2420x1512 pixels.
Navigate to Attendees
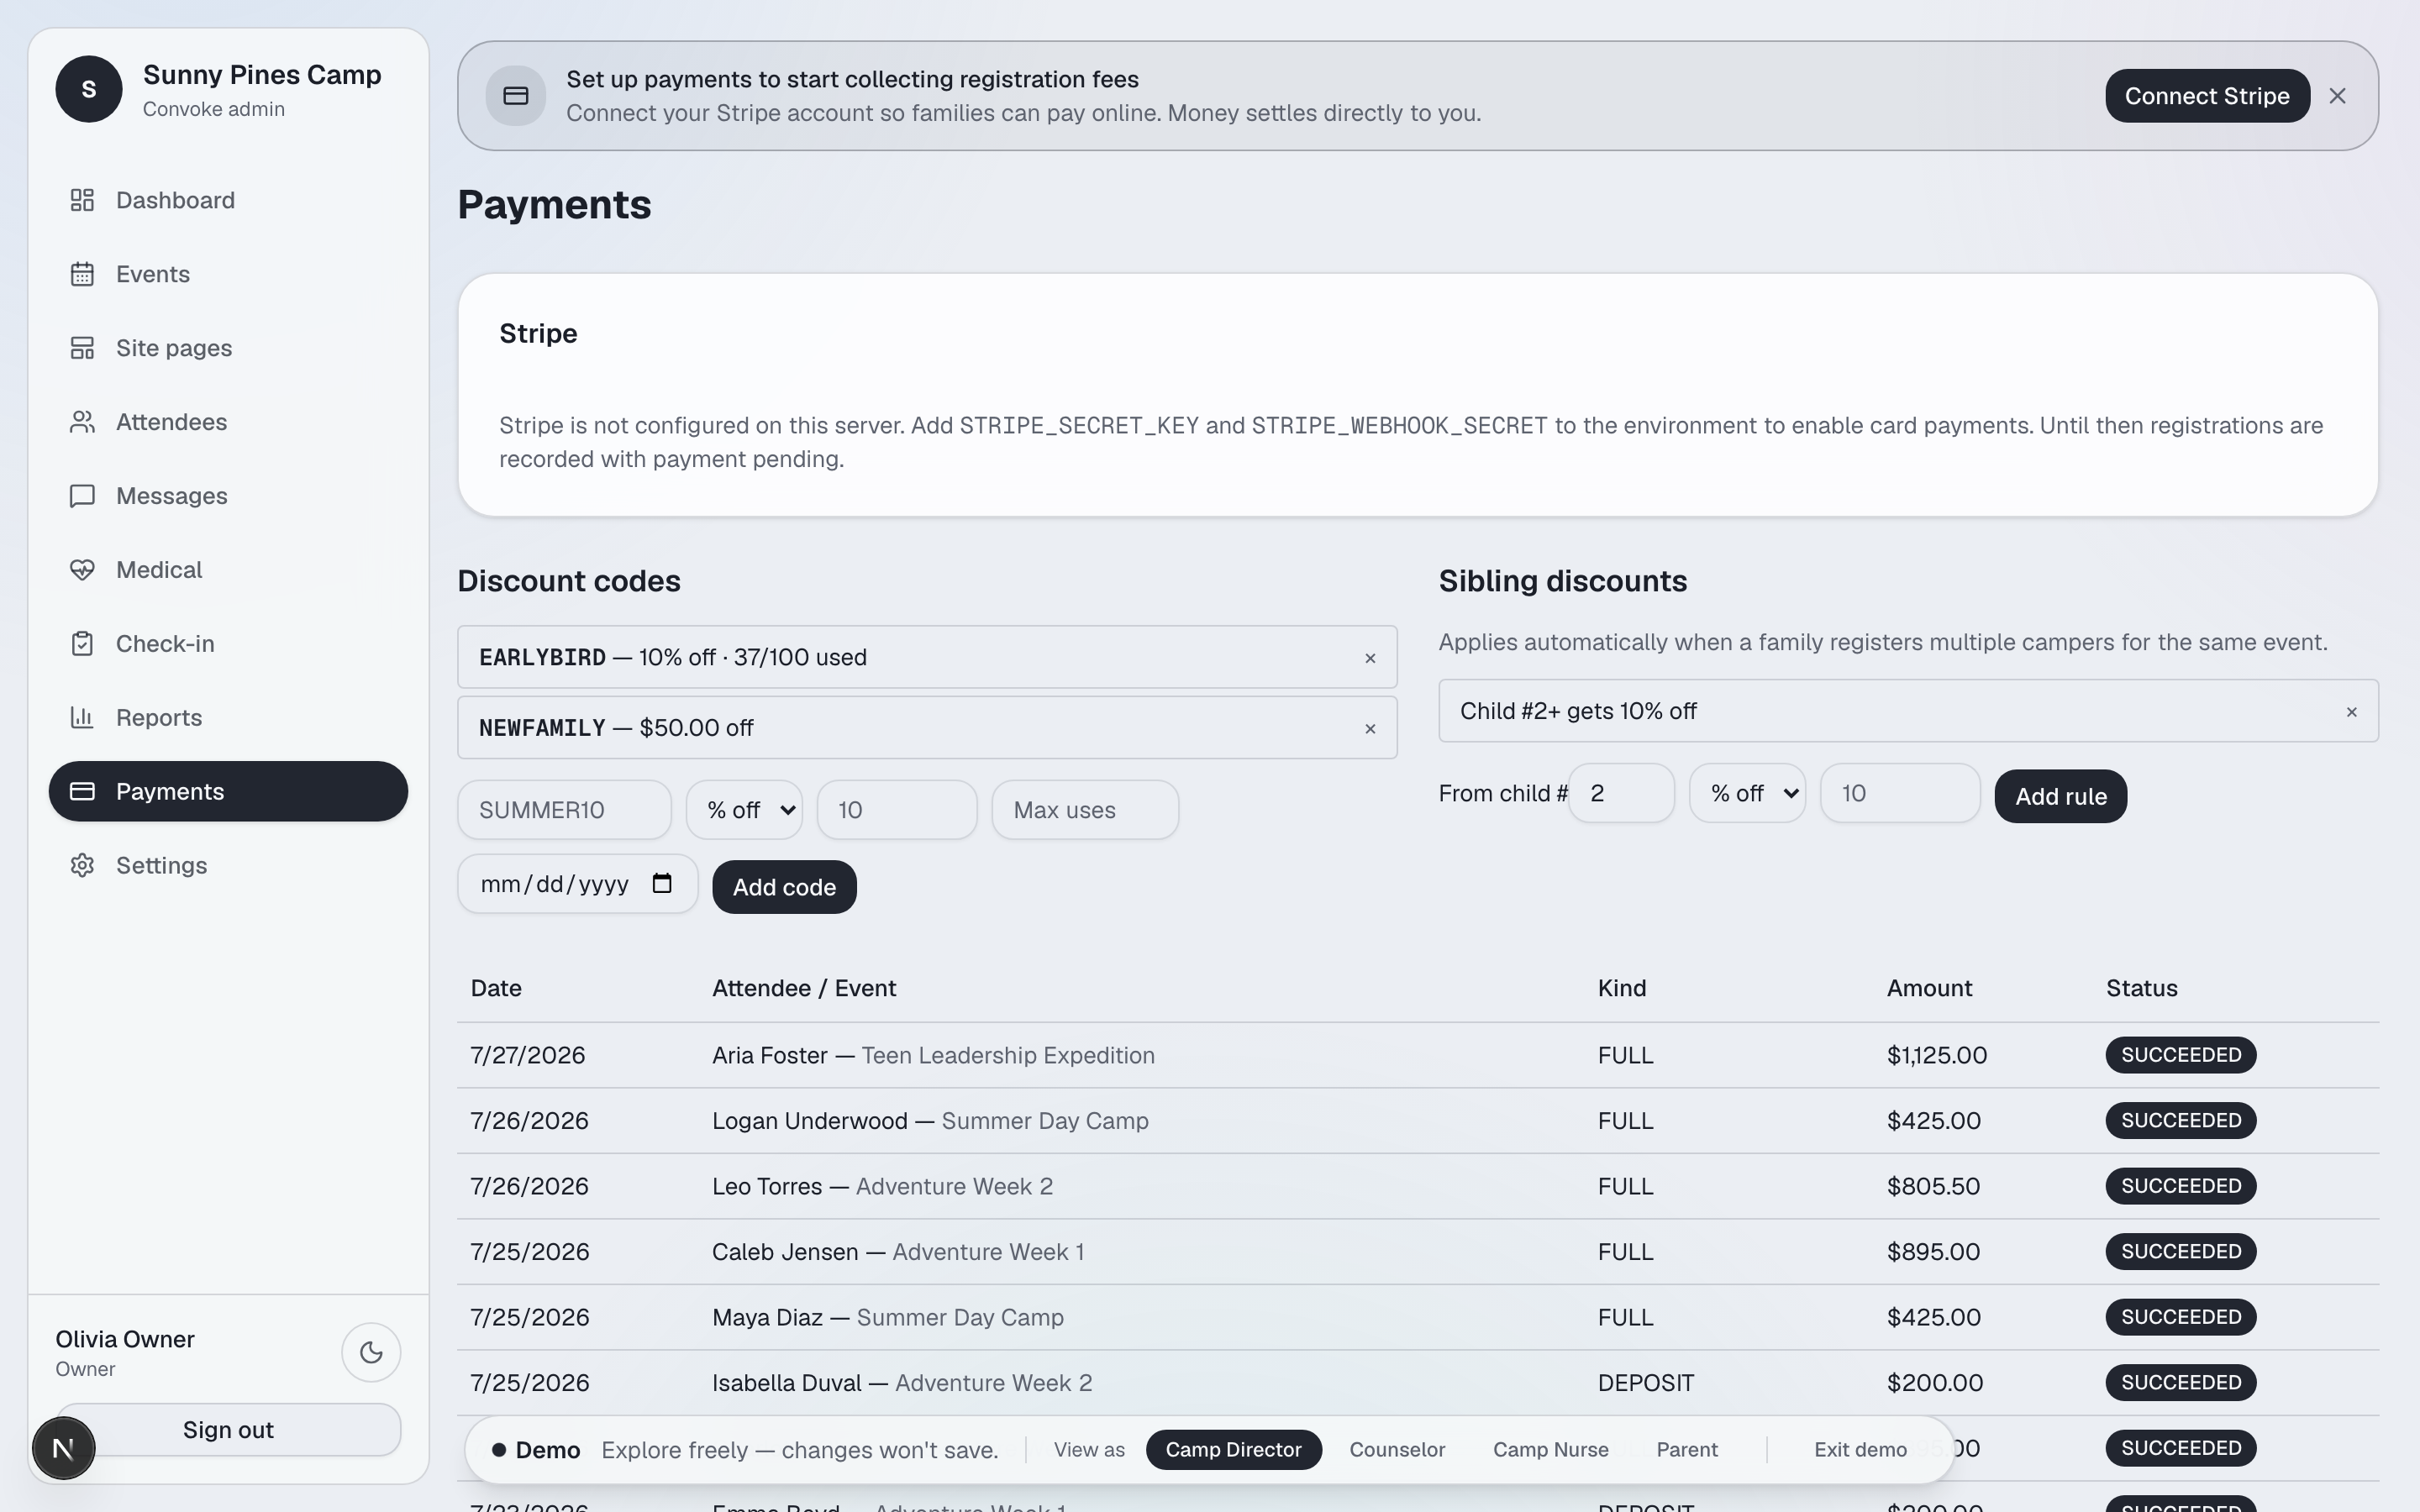228,422
